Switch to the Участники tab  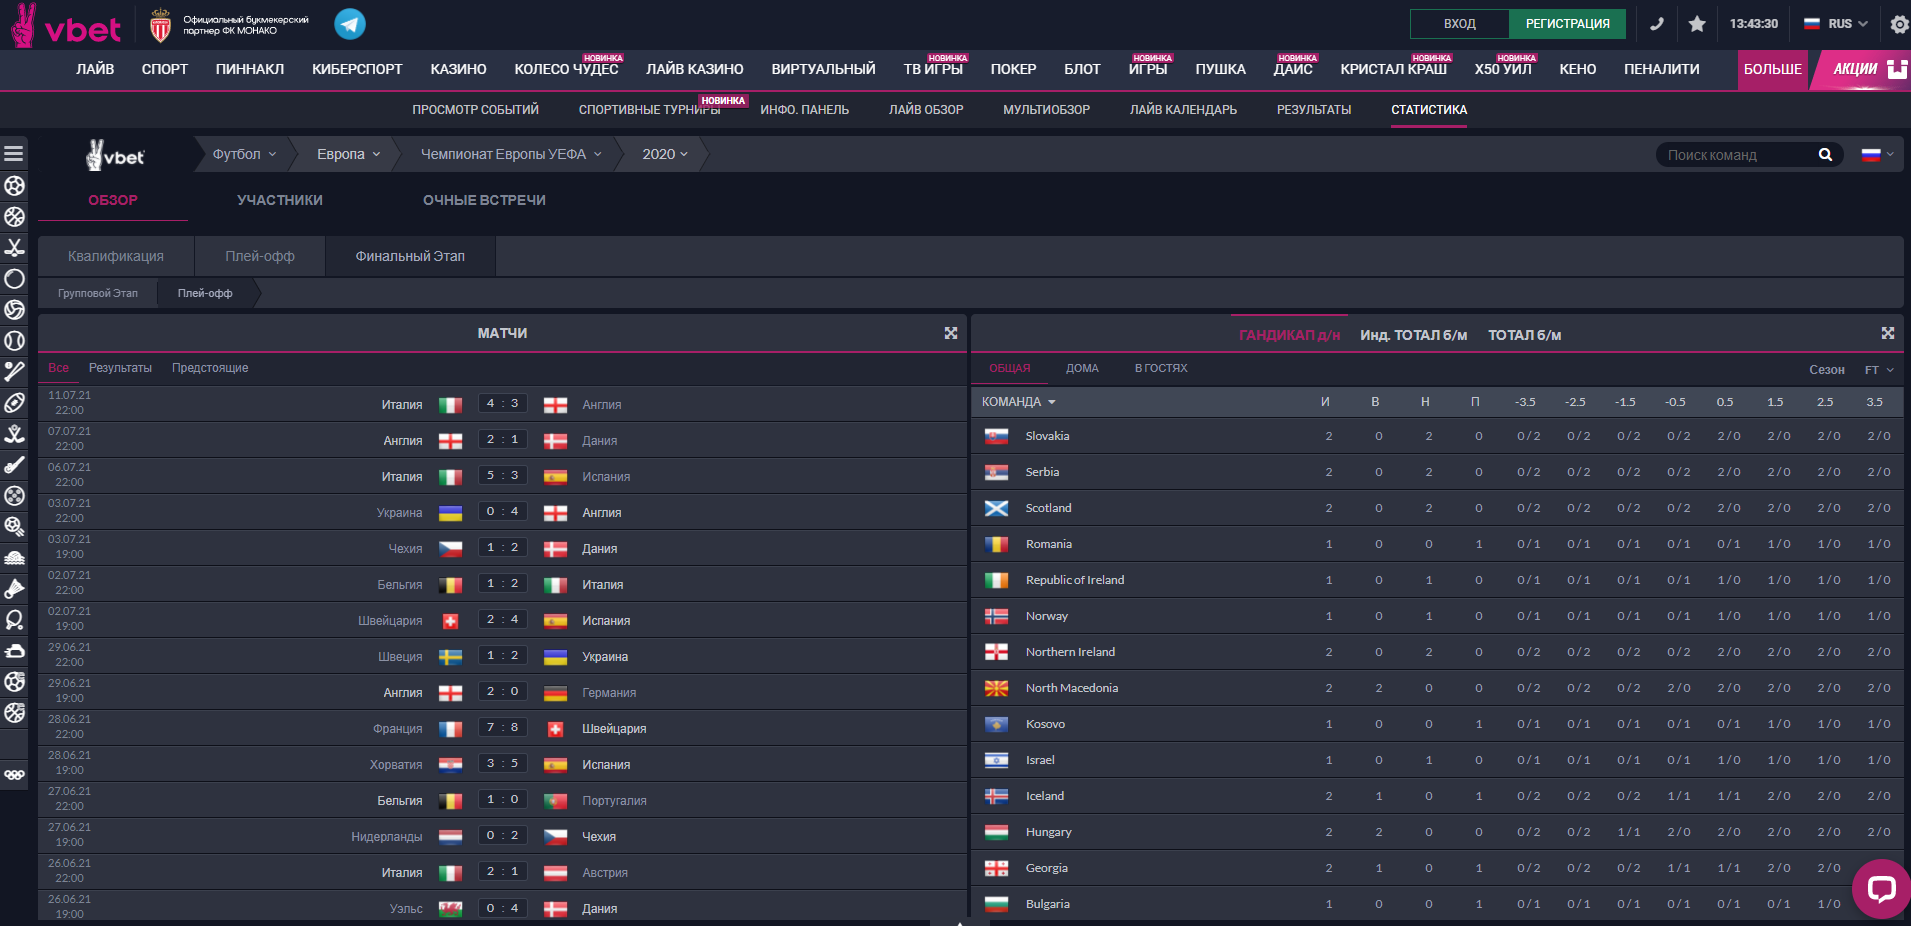280,200
